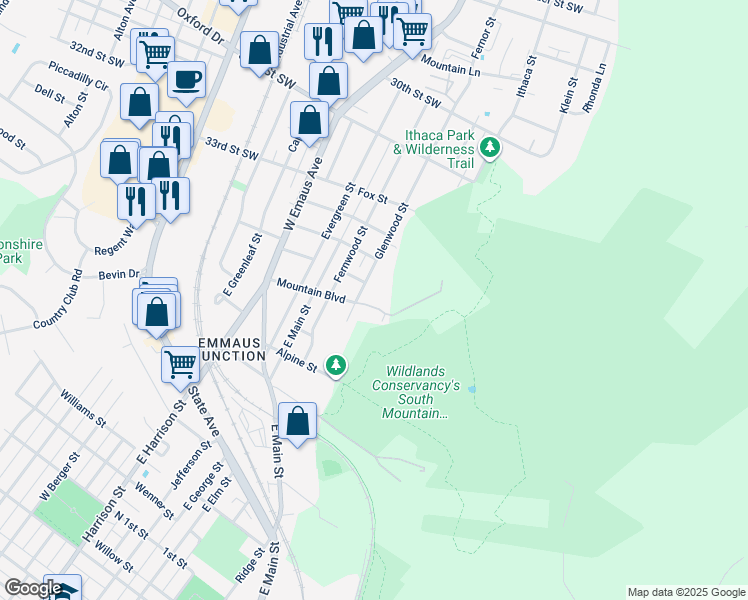Viewport: 748px width, 600px height.
Task: Click the Wenner St street label
Action: tap(155, 501)
